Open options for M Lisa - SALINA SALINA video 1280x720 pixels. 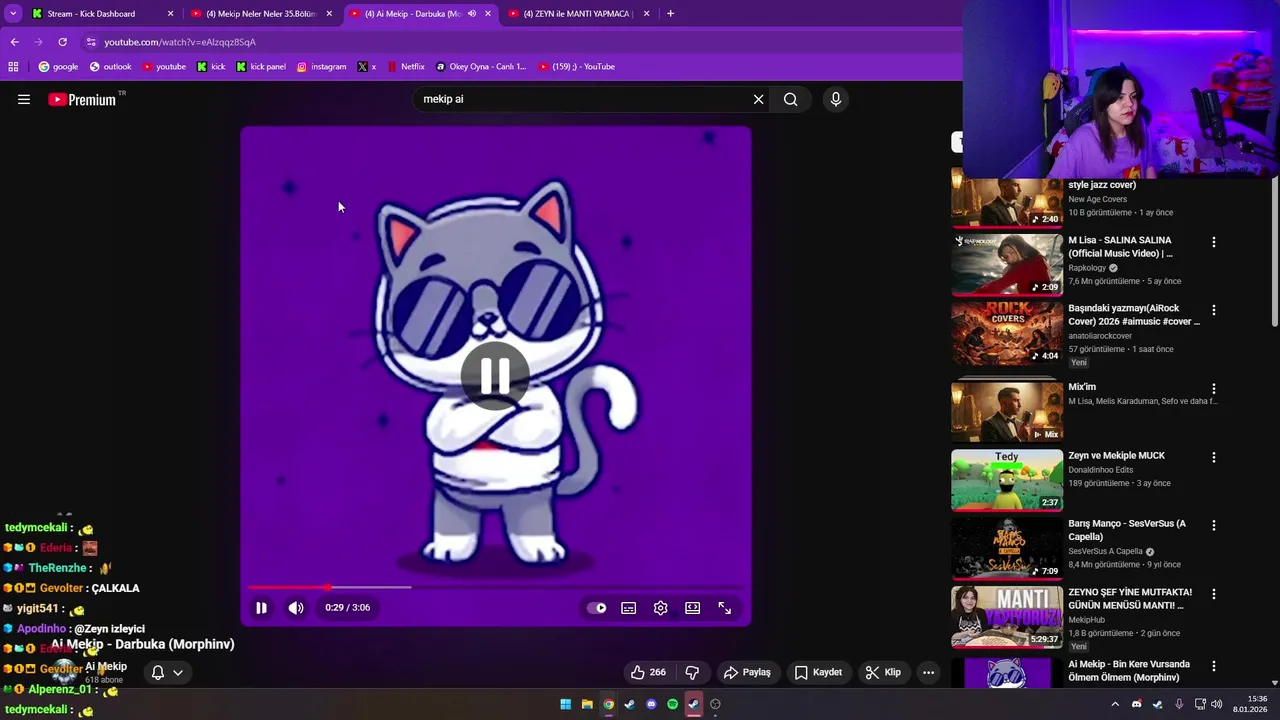pyautogui.click(x=1214, y=242)
